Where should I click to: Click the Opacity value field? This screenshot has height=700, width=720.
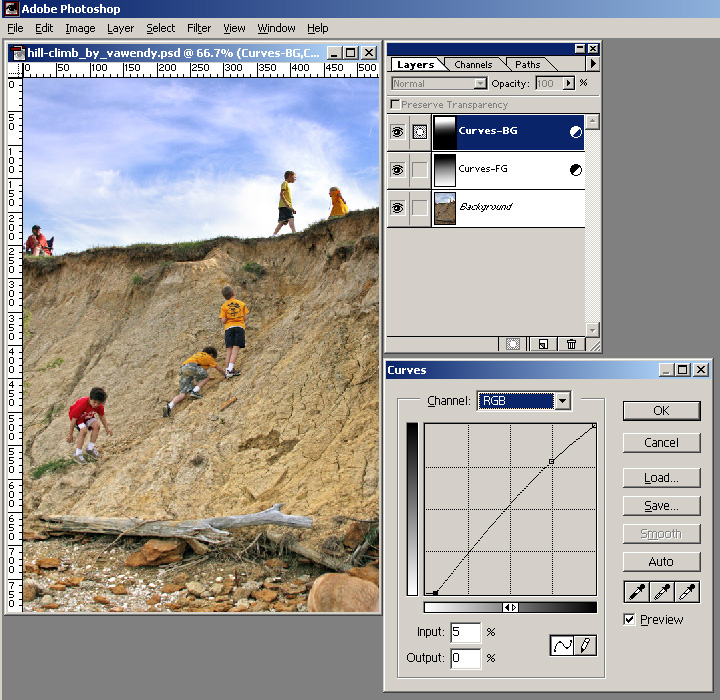[x=549, y=84]
